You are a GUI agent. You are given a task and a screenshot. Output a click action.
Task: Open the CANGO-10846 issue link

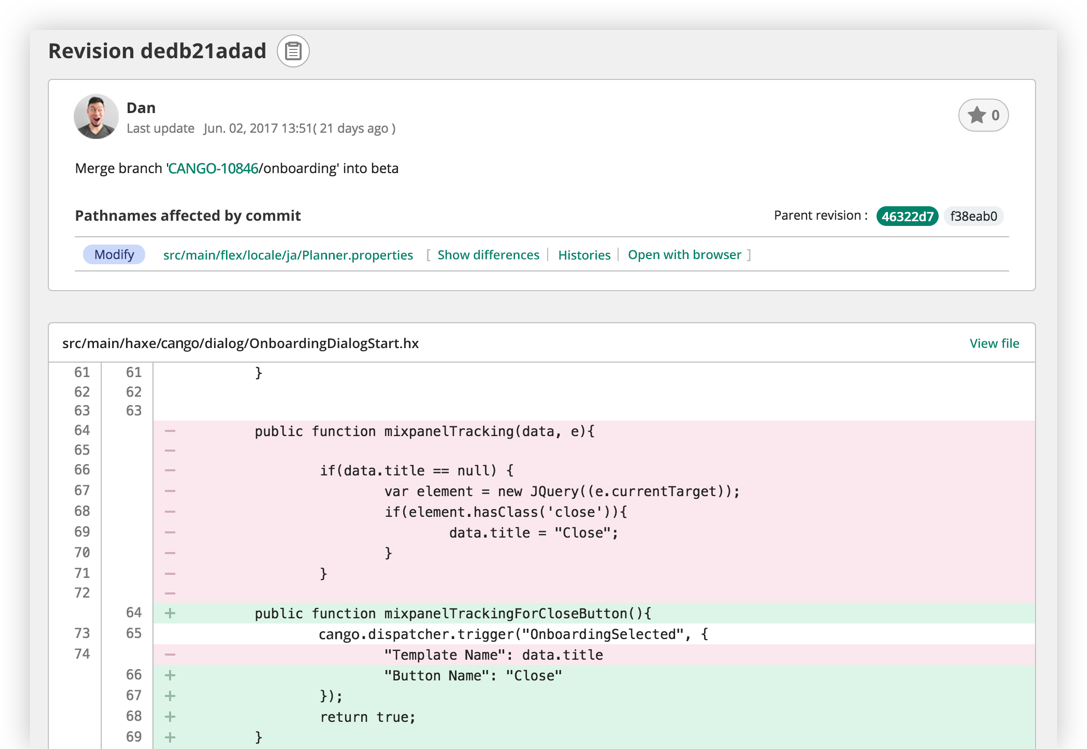[x=212, y=168]
